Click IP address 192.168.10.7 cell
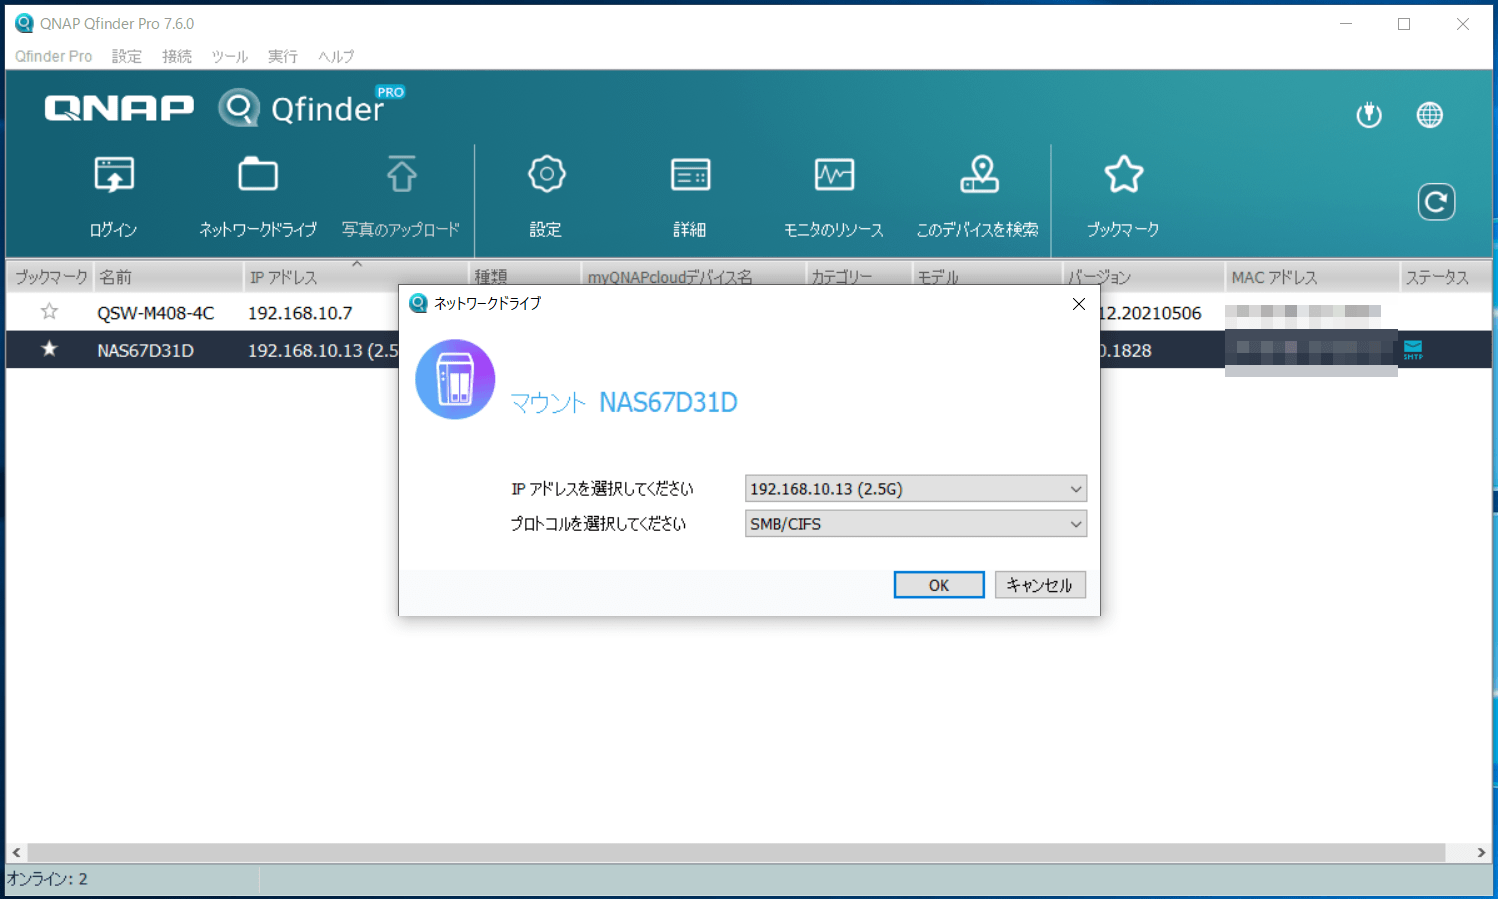The height and width of the screenshot is (899, 1498). [x=300, y=313]
